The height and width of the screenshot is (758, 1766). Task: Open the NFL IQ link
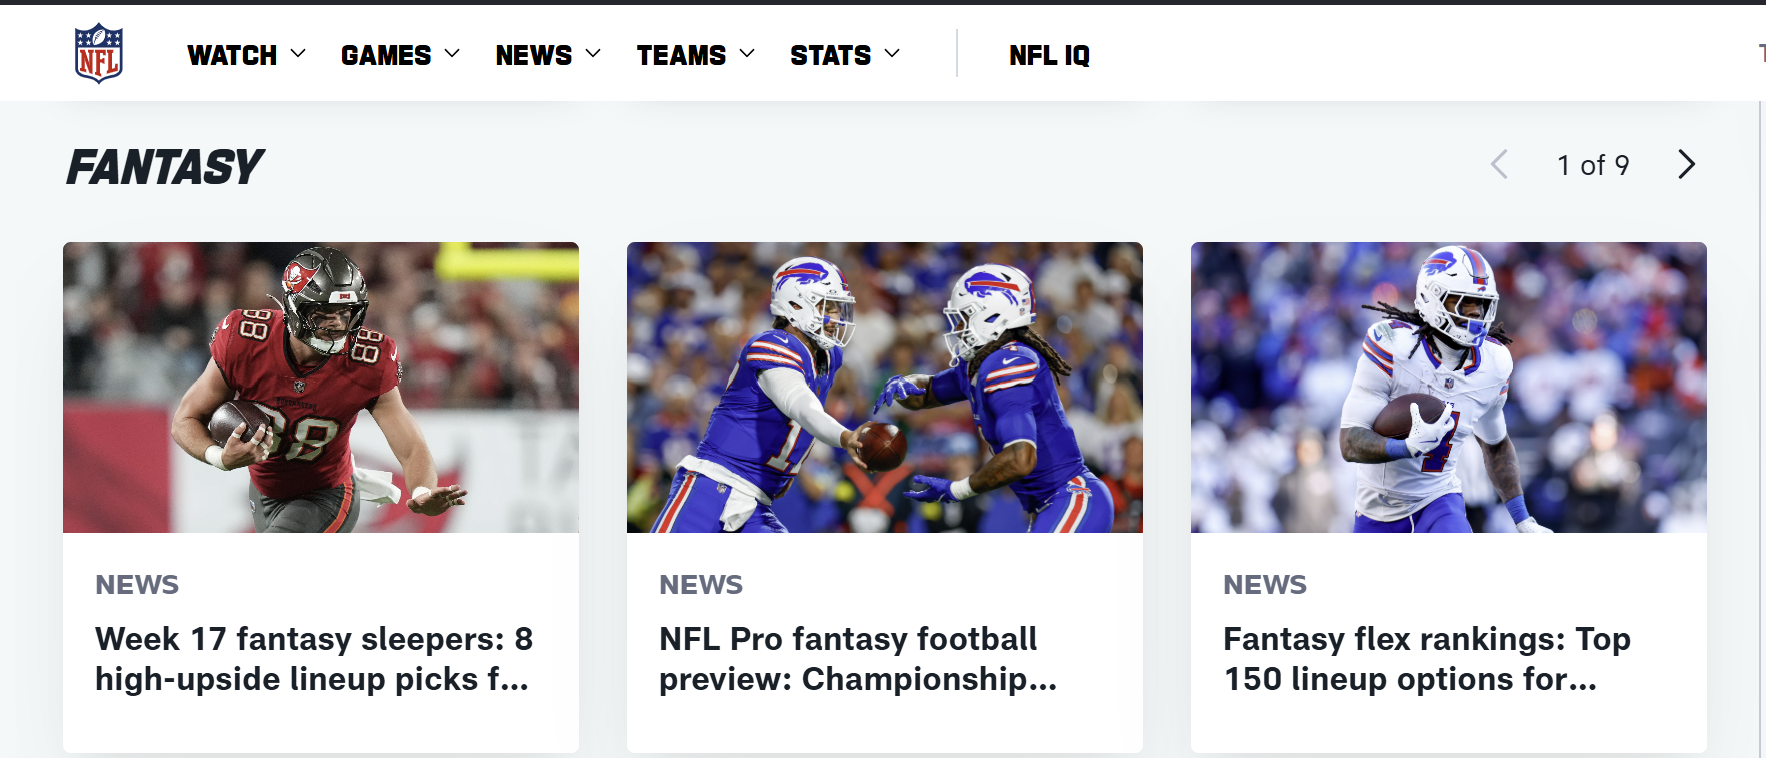[1049, 55]
